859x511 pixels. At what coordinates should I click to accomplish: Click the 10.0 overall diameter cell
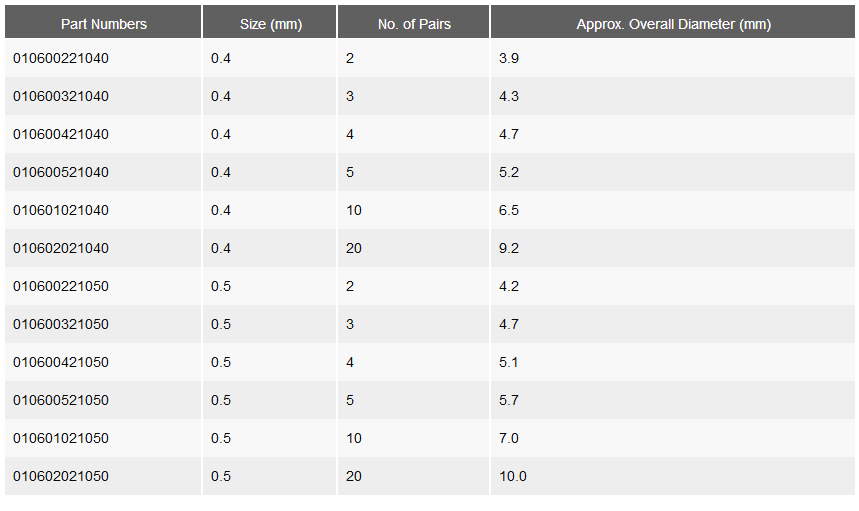coord(673,476)
